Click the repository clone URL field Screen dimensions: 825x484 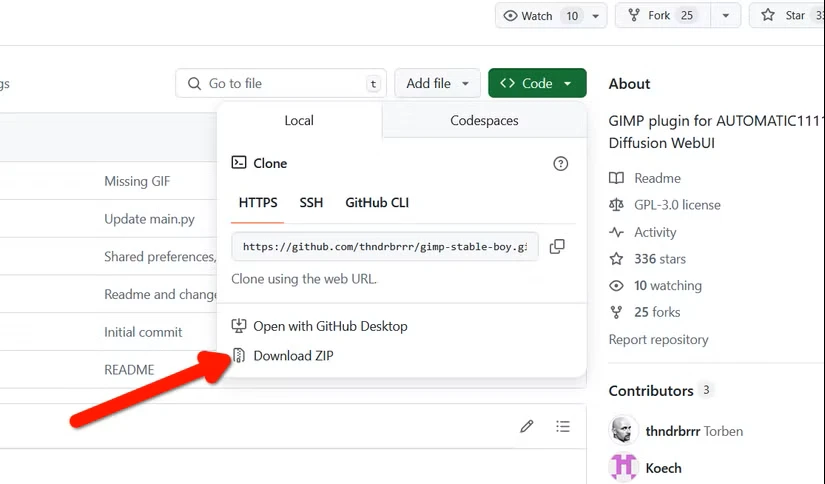[385, 247]
